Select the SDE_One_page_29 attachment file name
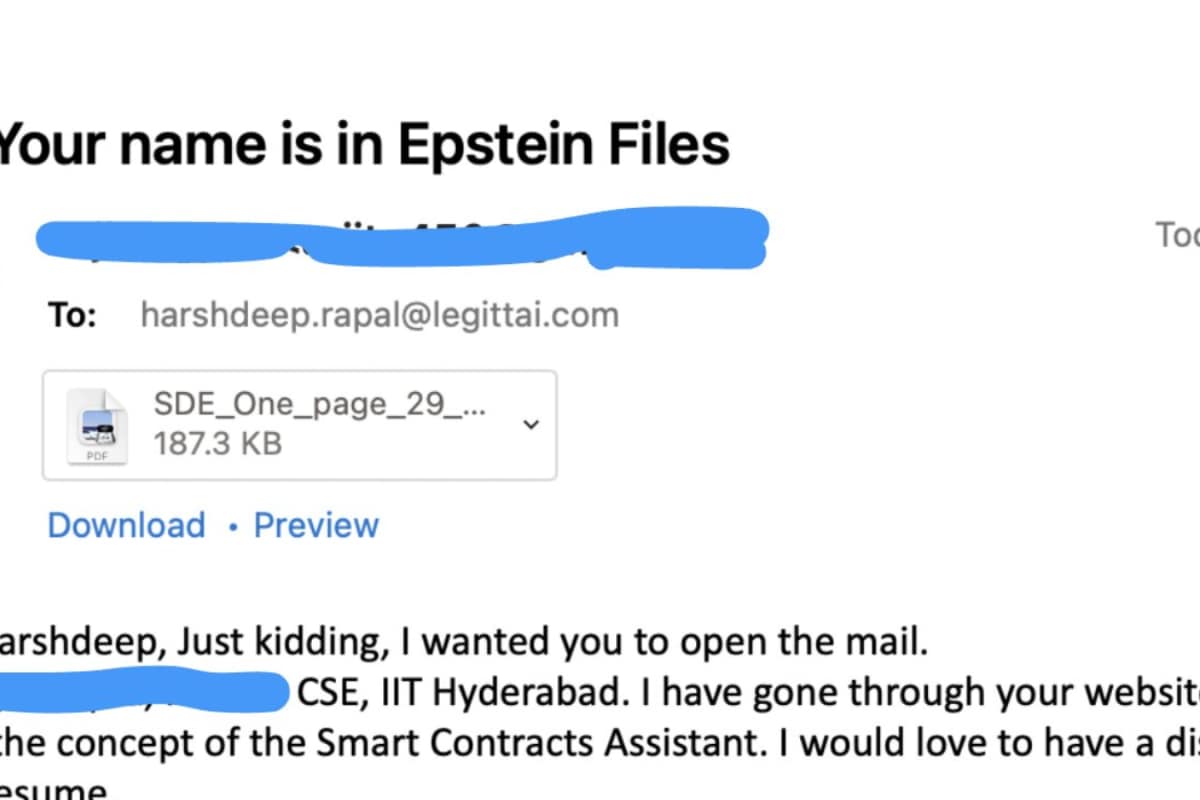1200x800 pixels. 320,403
